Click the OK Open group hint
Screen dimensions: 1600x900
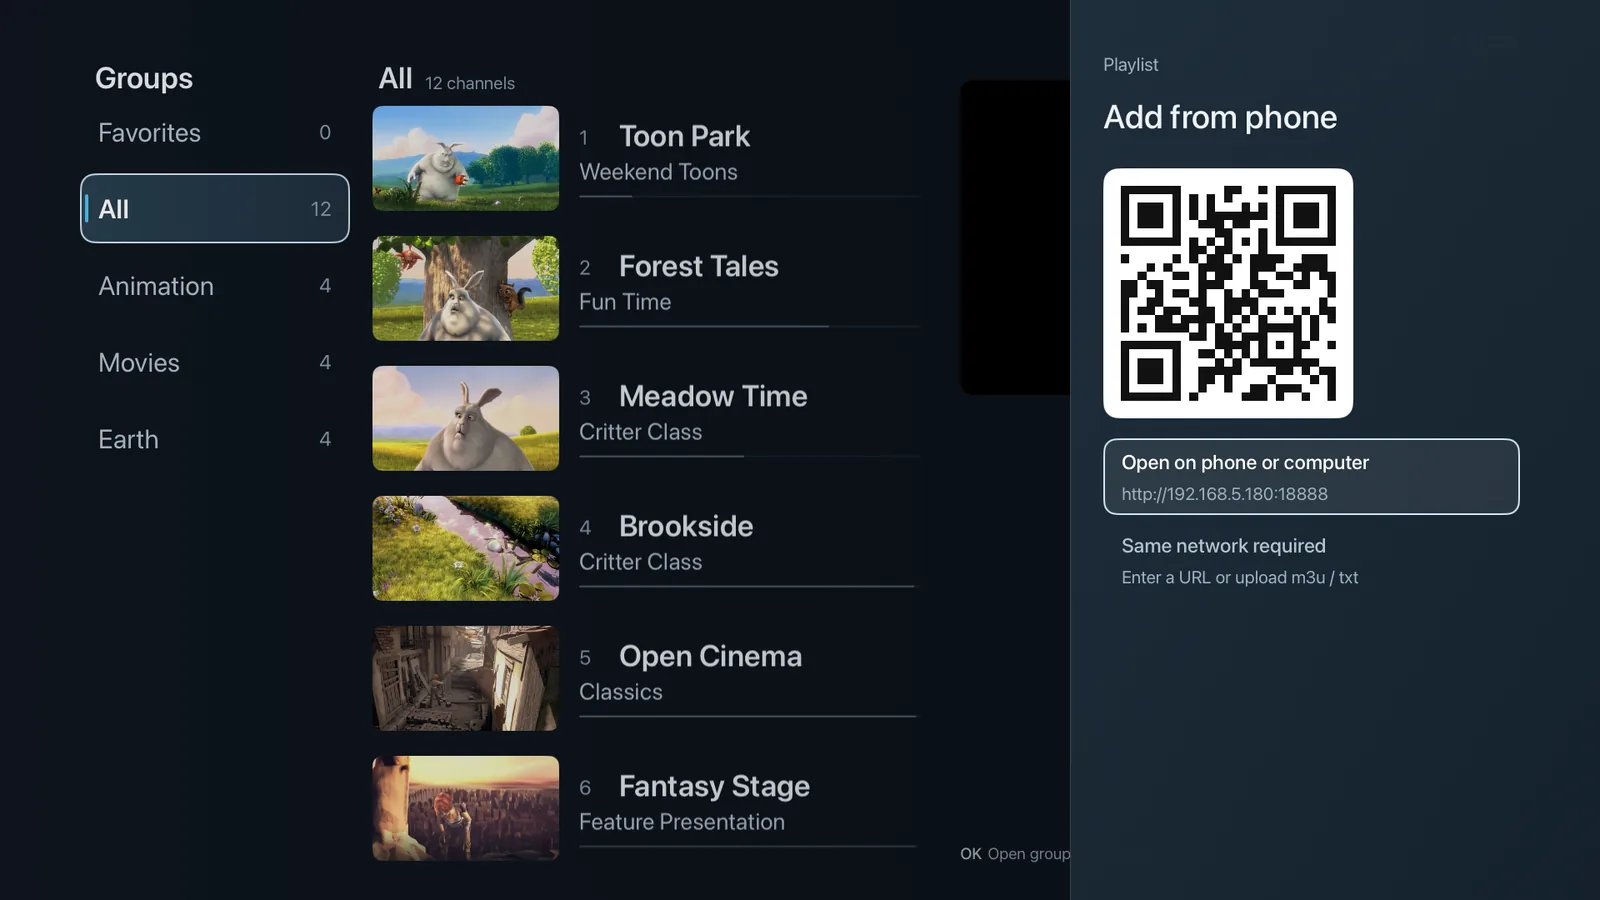tap(1015, 854)
